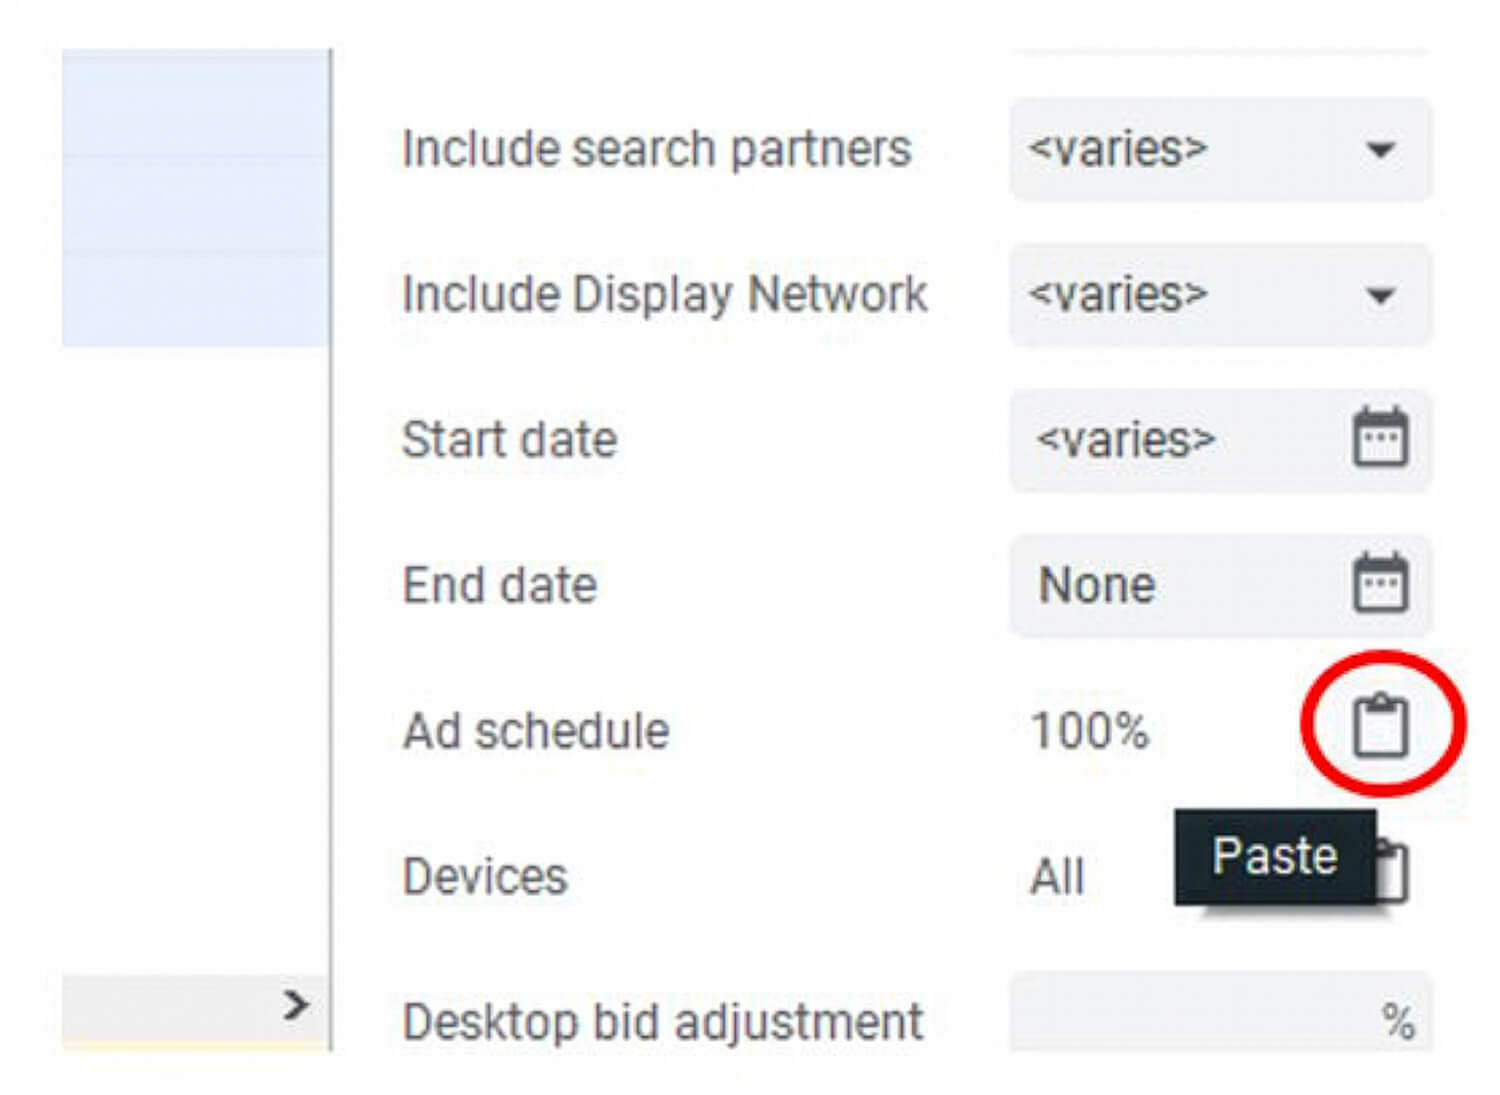This screenshot has height=1095, width=1500.
Task: Open the End date calendar picker icon
Action: click(x=1381, y=583)
